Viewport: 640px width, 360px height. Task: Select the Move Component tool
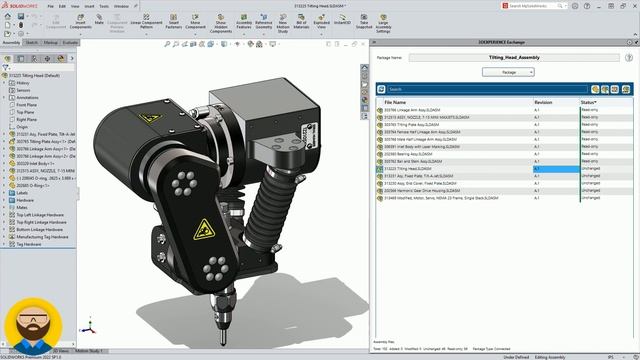(196, 21)
